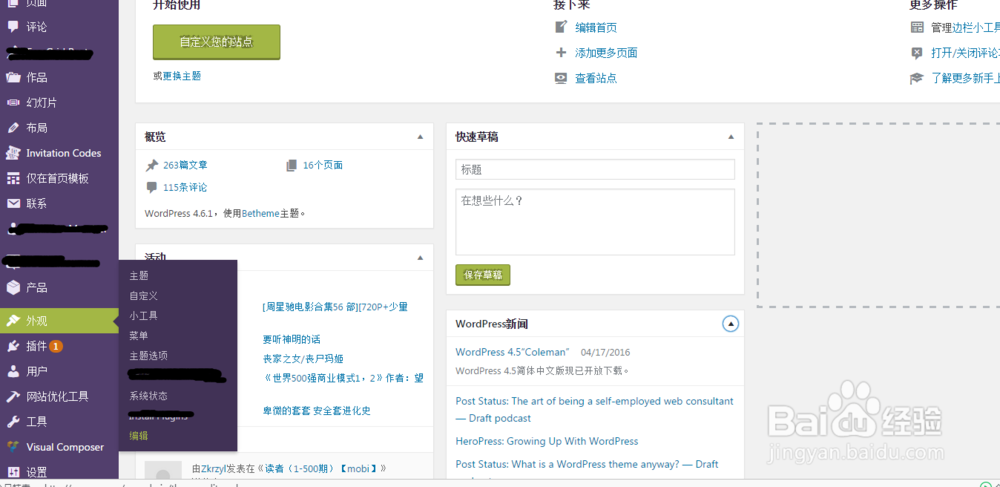Click the 产品 box icon

coord(13,287)
